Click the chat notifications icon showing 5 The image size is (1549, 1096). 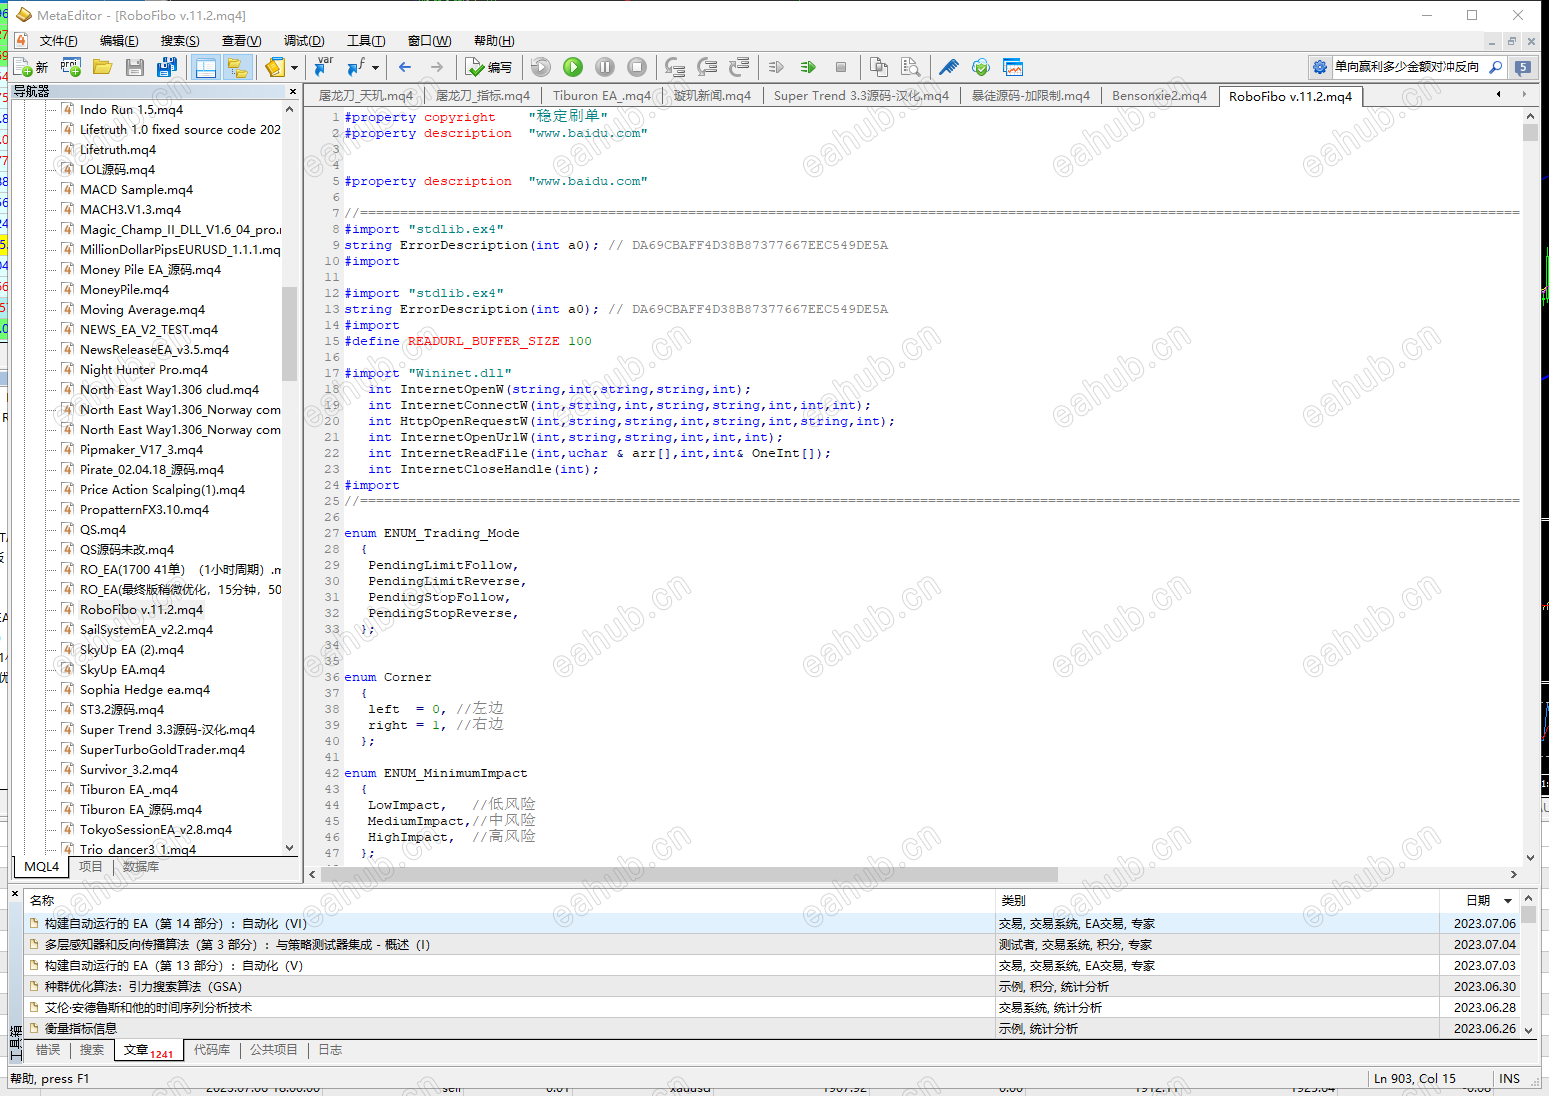point(1522,67)
